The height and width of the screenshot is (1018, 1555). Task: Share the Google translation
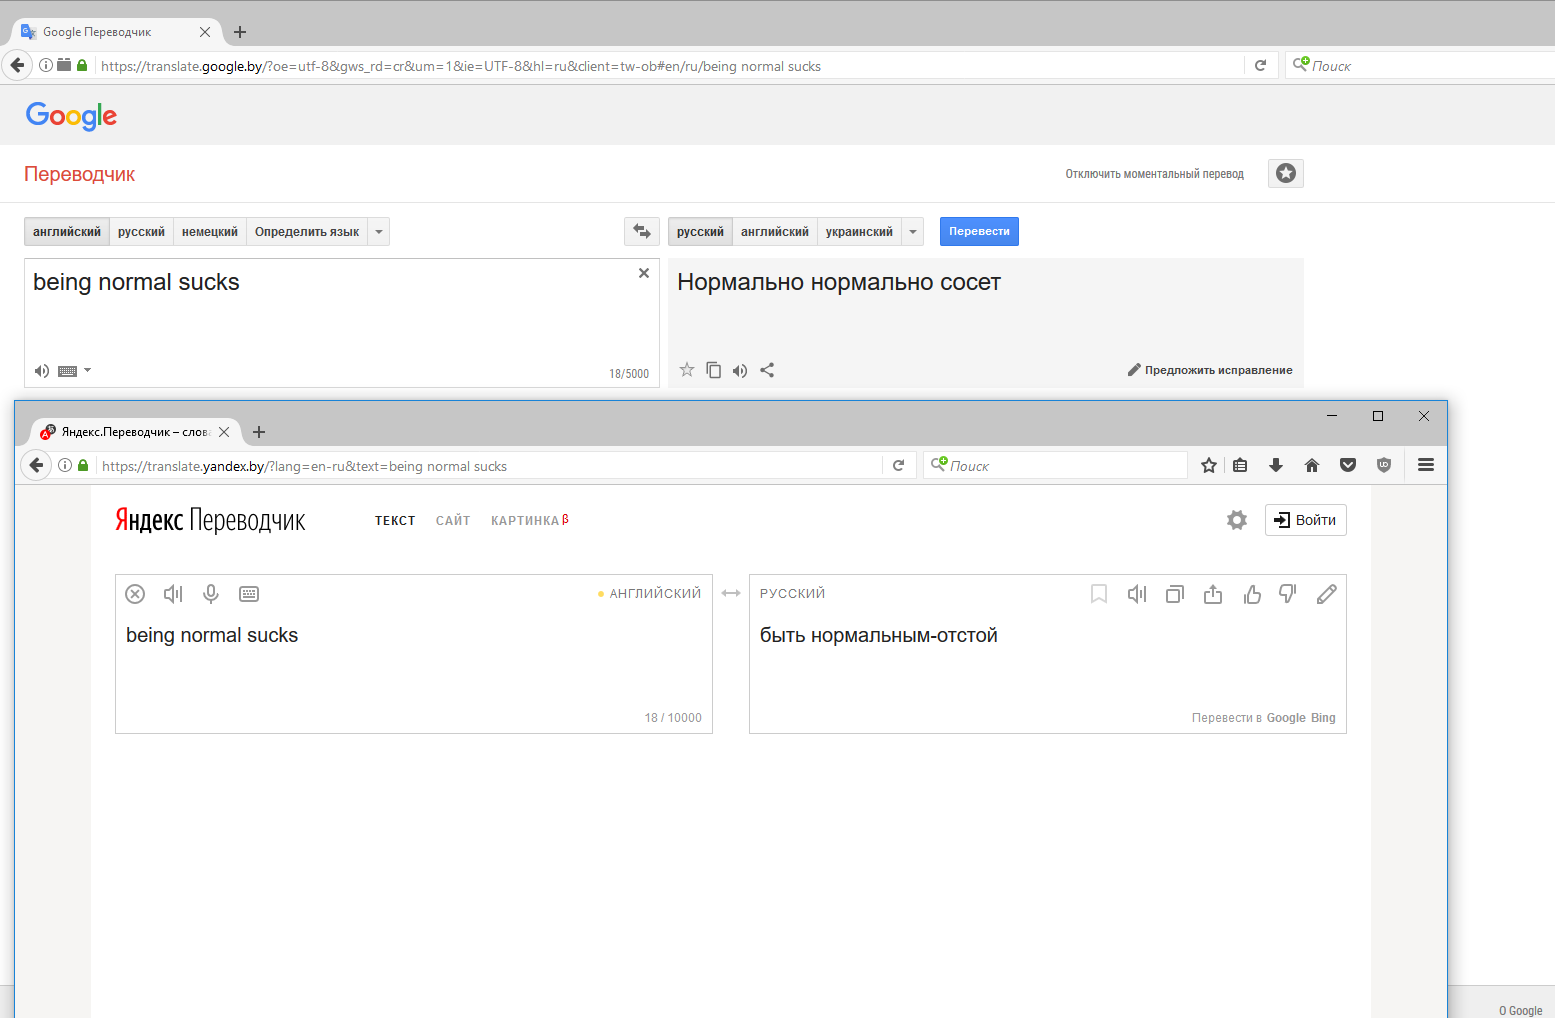(x=767, y=370)
